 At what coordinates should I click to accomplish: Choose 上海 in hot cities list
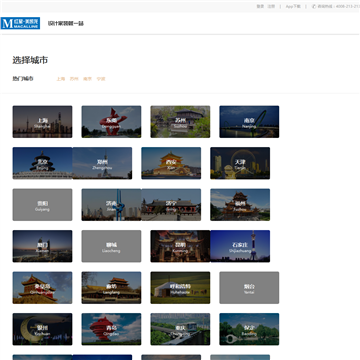(x=61, y=79)
